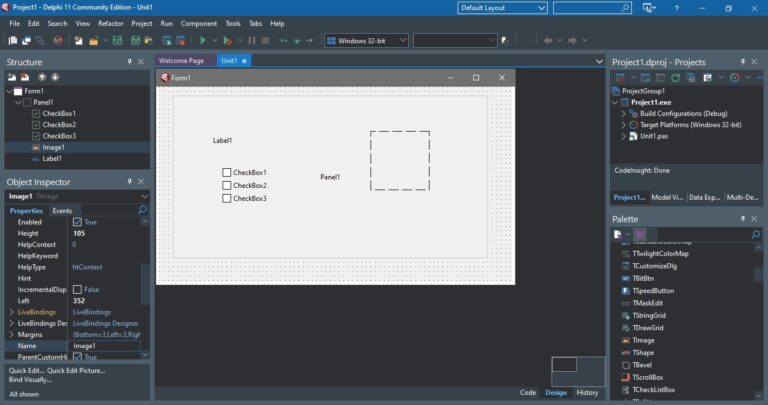Image resolution: width=768 pixels, height=405 pixels.
Task: Expand Build Configurations (Debug) node
Action: (x=623, y=113)
